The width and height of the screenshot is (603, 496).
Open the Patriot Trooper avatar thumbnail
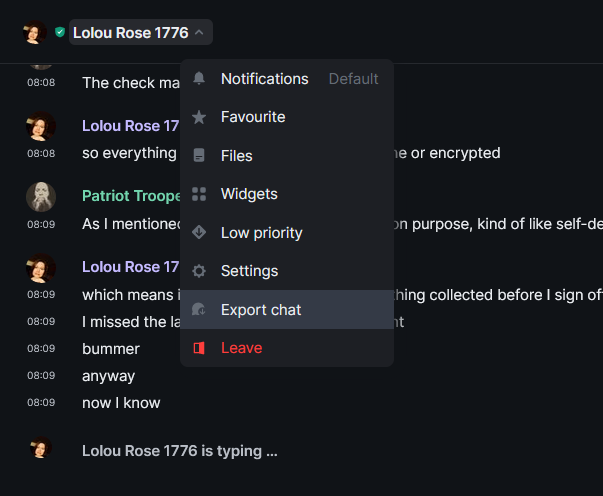[41, 197]
